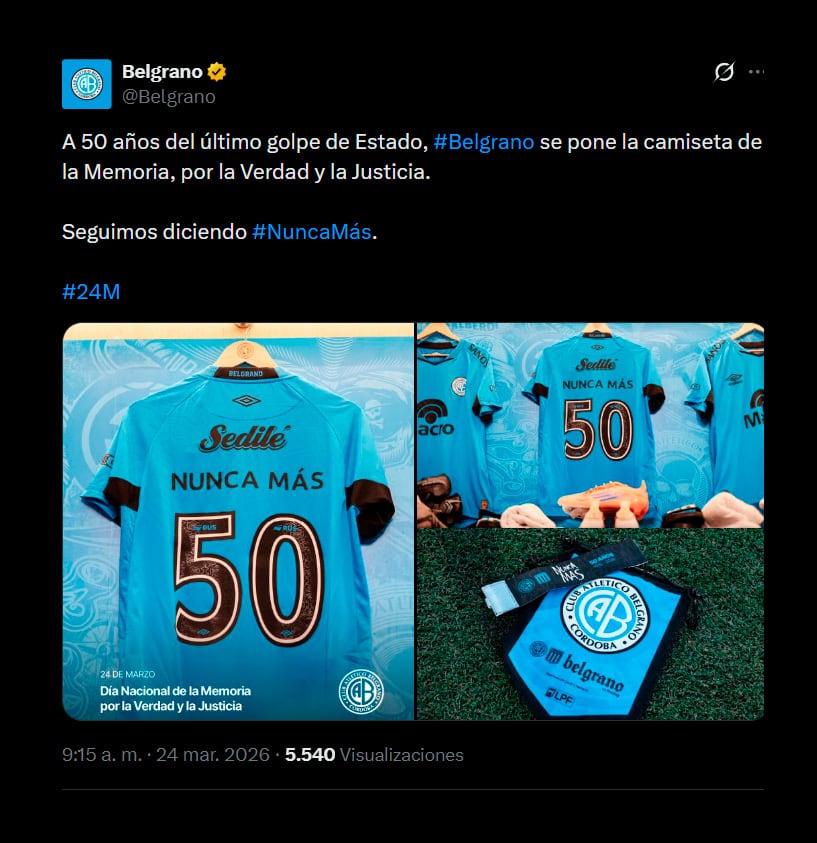Click the gold verified badge
The height and width of the screenshot is (843, 817).
(217, 72)
